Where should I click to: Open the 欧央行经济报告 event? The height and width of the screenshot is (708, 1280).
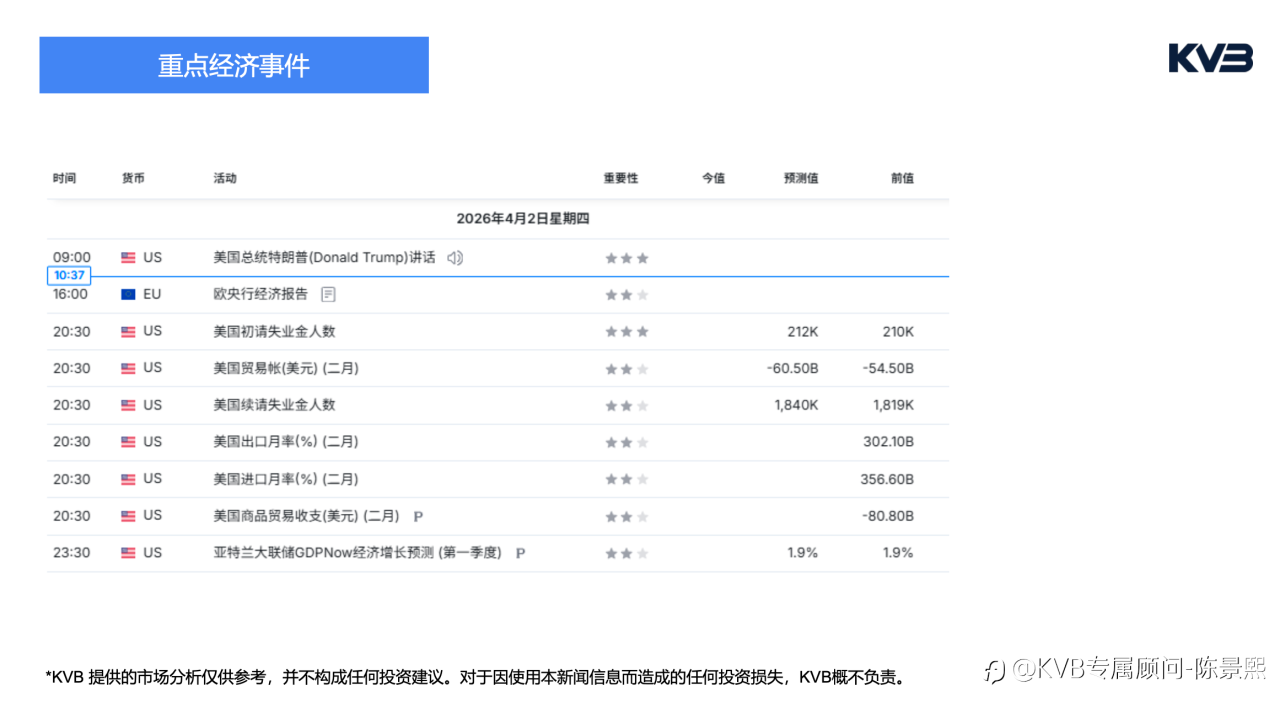coord(261,294)
